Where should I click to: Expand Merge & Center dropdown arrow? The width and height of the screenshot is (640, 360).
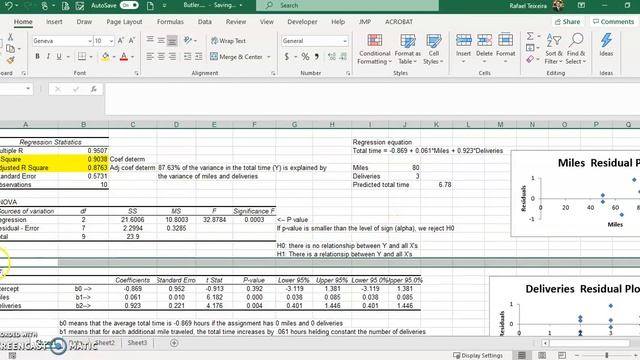[x=269, y=57]
